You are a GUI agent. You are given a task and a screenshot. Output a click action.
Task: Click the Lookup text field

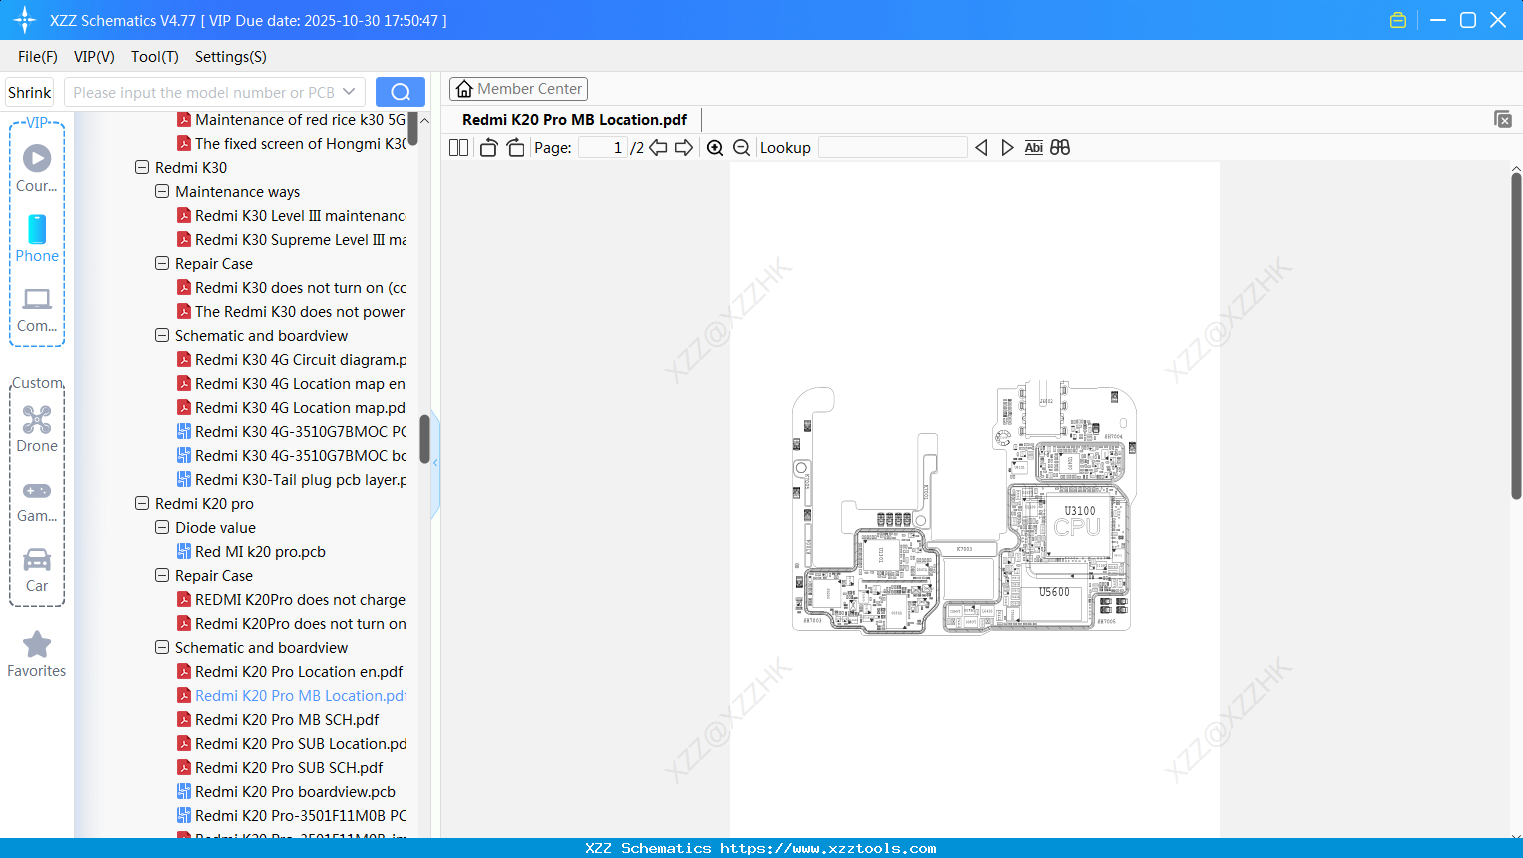[893, 148]
